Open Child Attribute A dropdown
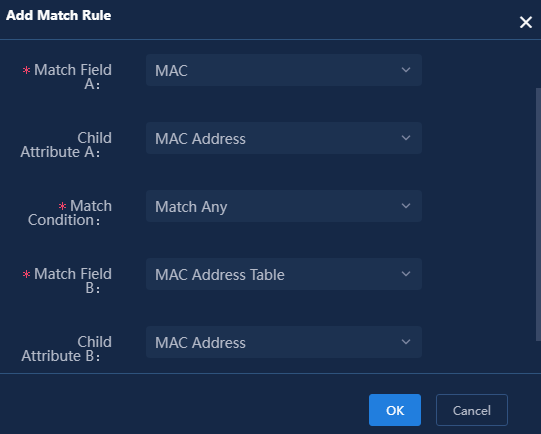Image resolution: width=541 pixels, height=434 pixels. pyautogui.click(x=284, y=138)
